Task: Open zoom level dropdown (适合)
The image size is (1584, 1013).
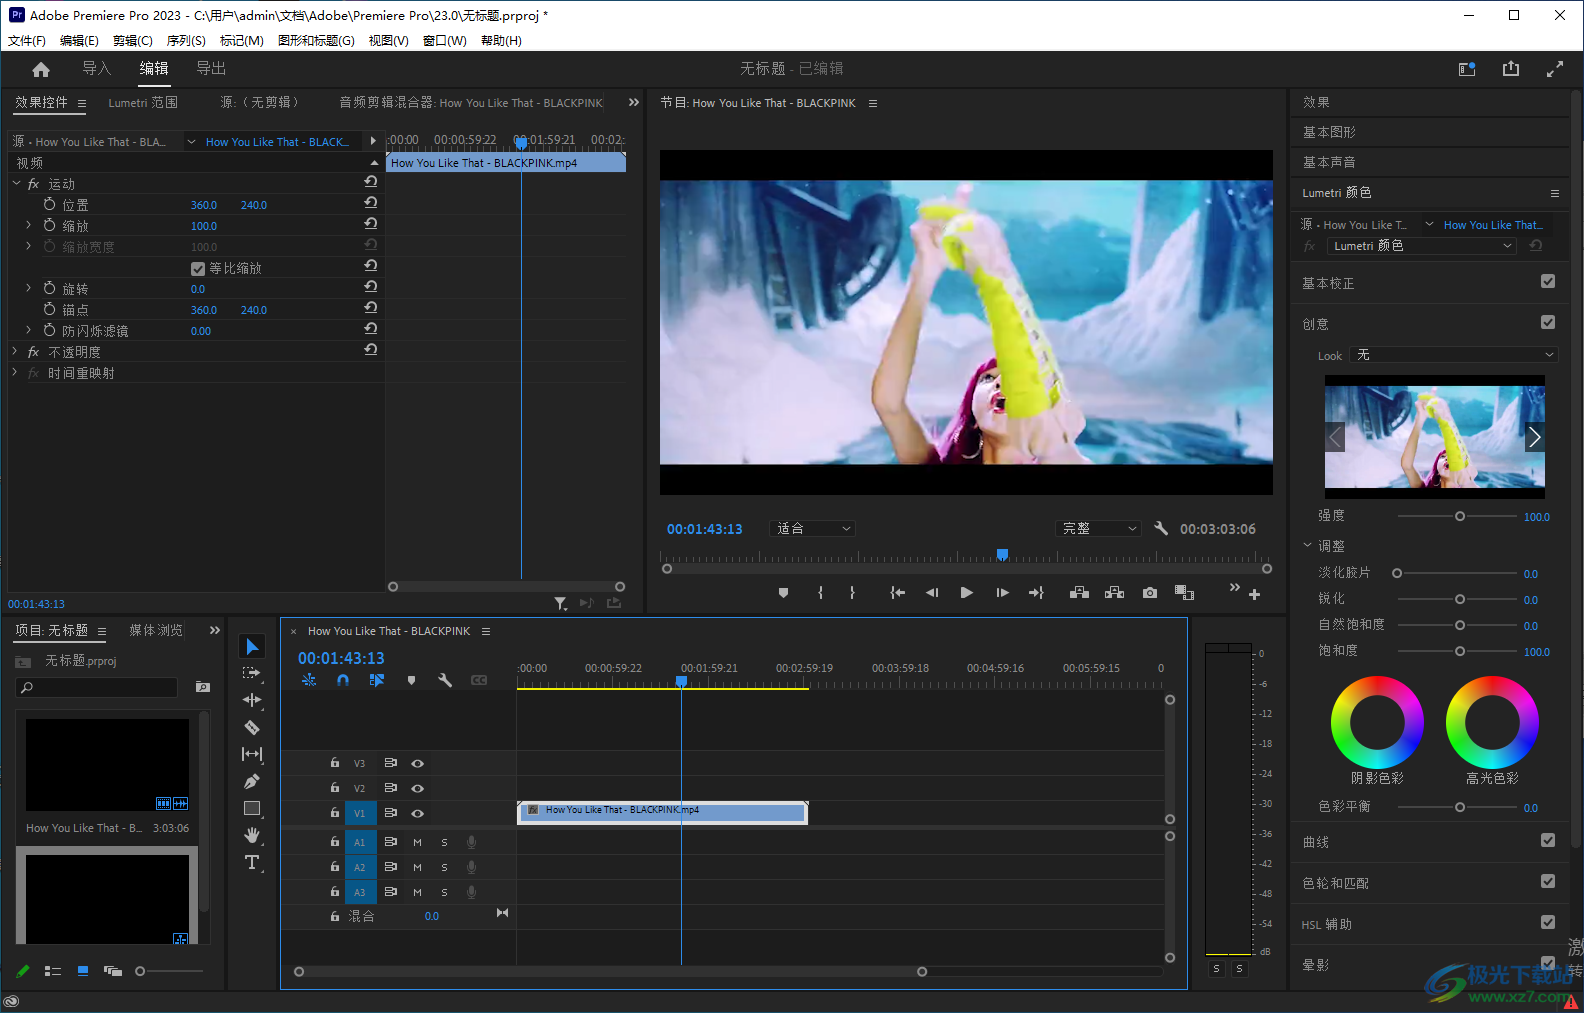Action: point(812,528)
